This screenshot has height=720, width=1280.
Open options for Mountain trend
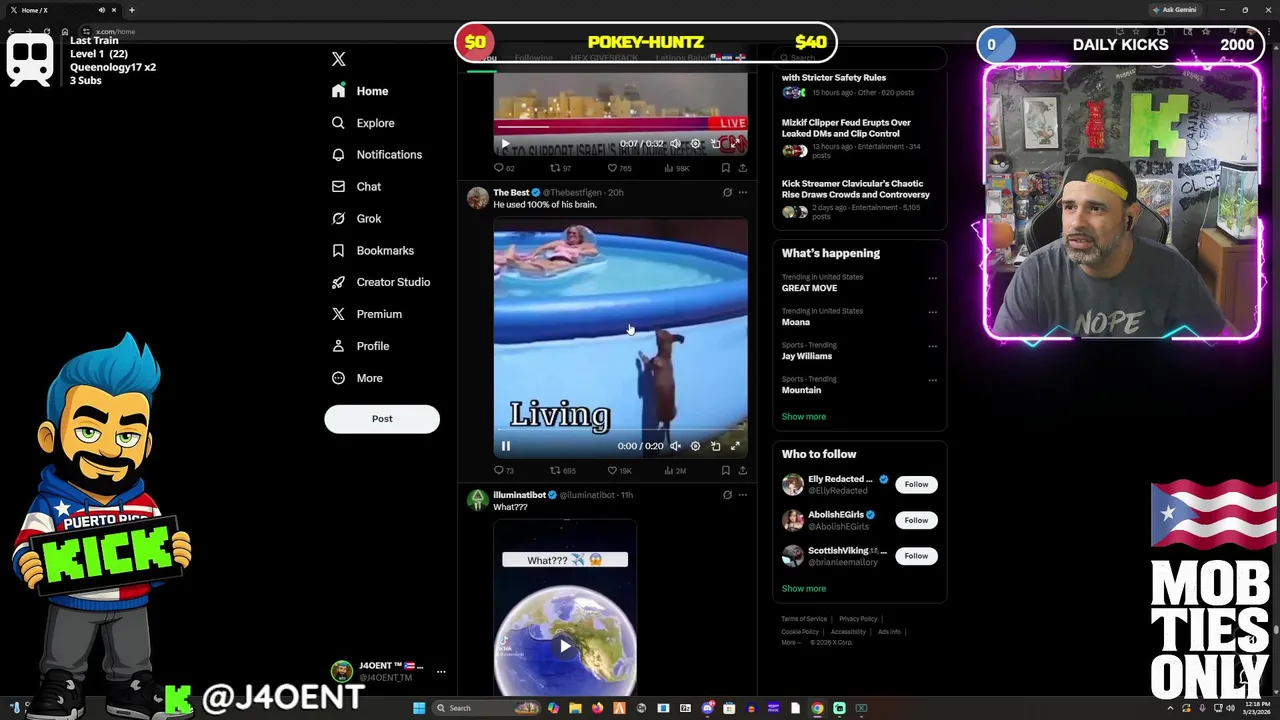tap(932, 380)
